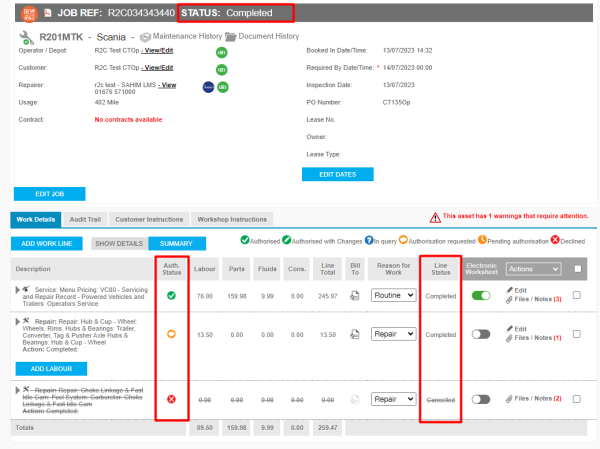Click Bill To icon for Service line
The image size is (600, 449).
[x=355, y=295]
